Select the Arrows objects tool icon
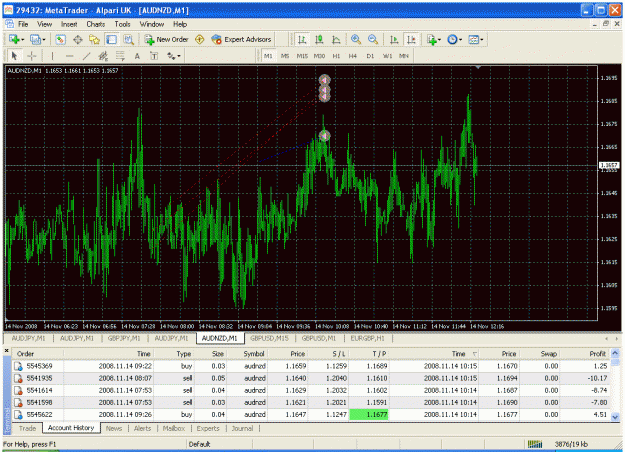The image size is (625, 452). pos(171,56)
